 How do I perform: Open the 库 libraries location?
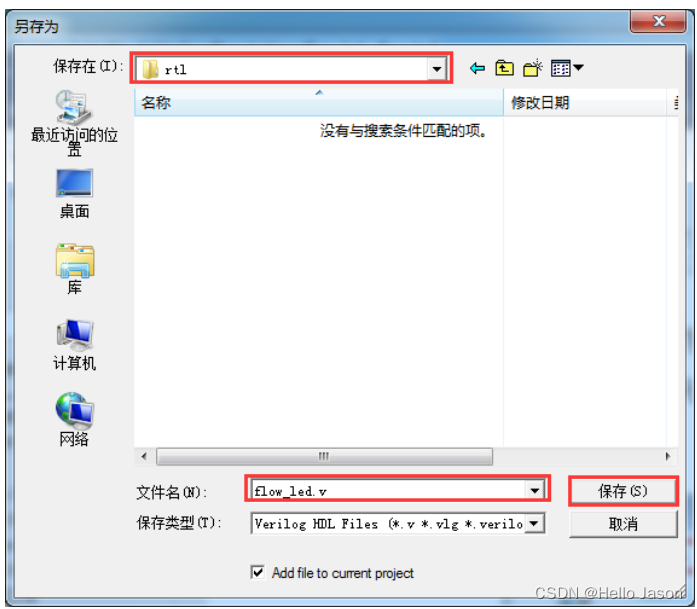74,269
